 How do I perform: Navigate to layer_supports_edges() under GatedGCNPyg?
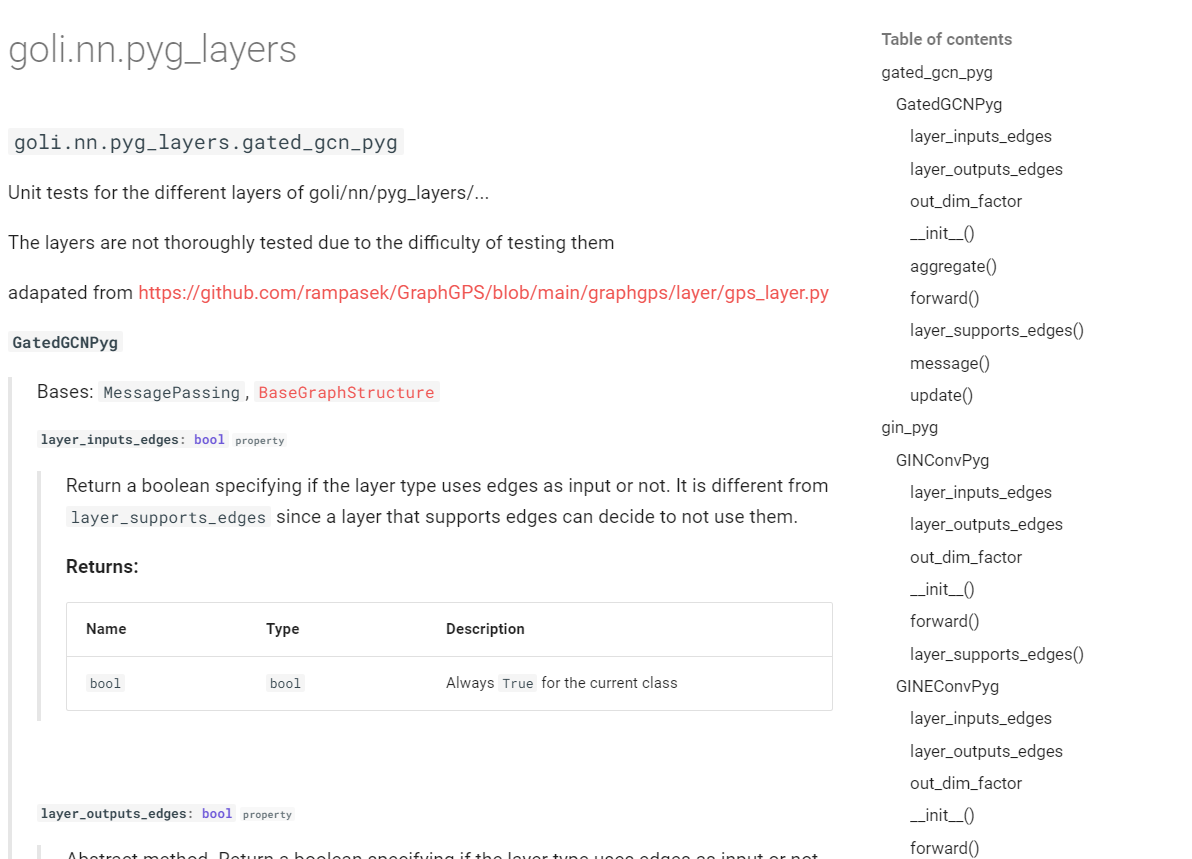point(996,330)
